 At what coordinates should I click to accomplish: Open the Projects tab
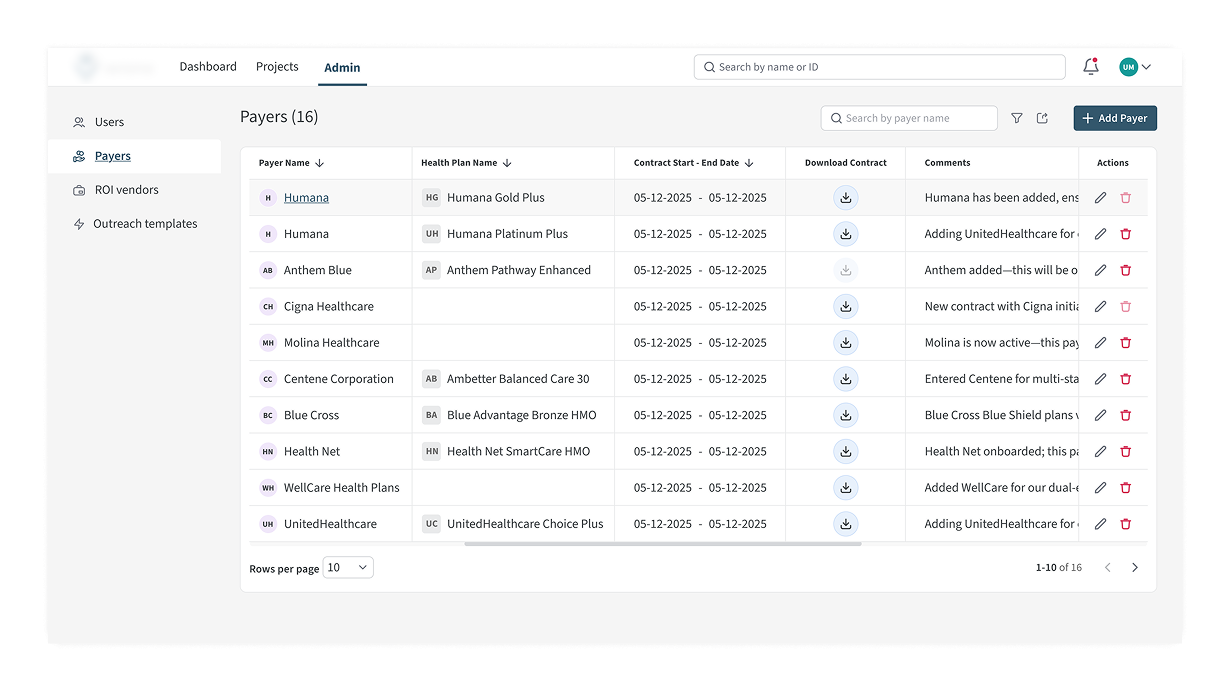click(x=277, y=67)
